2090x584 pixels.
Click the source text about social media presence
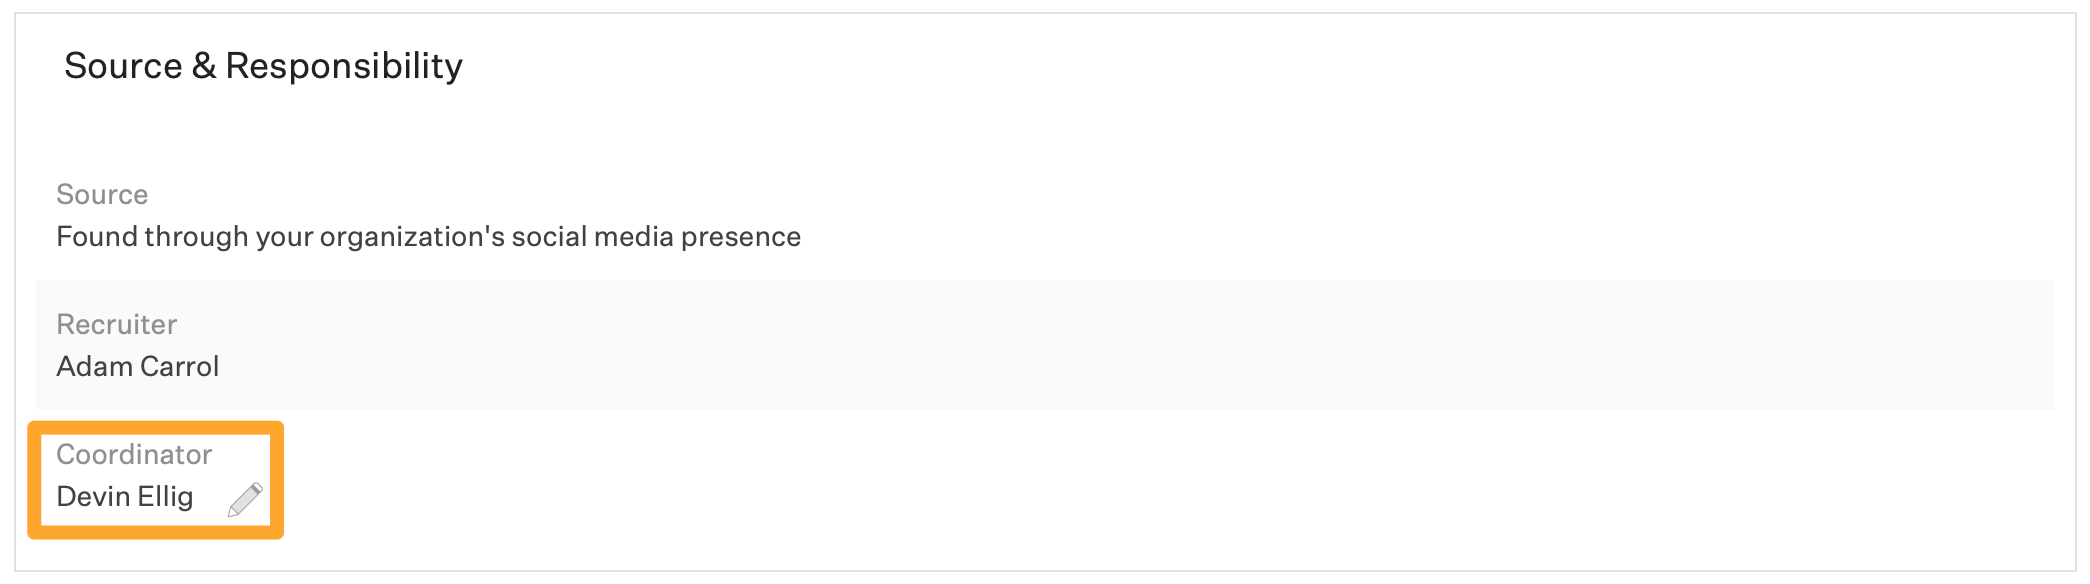click(x=429, y=237)
